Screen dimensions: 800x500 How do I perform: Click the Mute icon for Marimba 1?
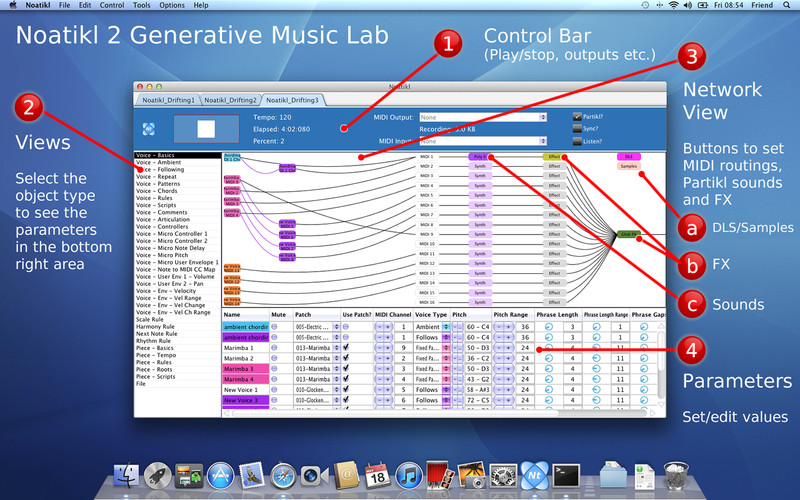click(274, 347)
